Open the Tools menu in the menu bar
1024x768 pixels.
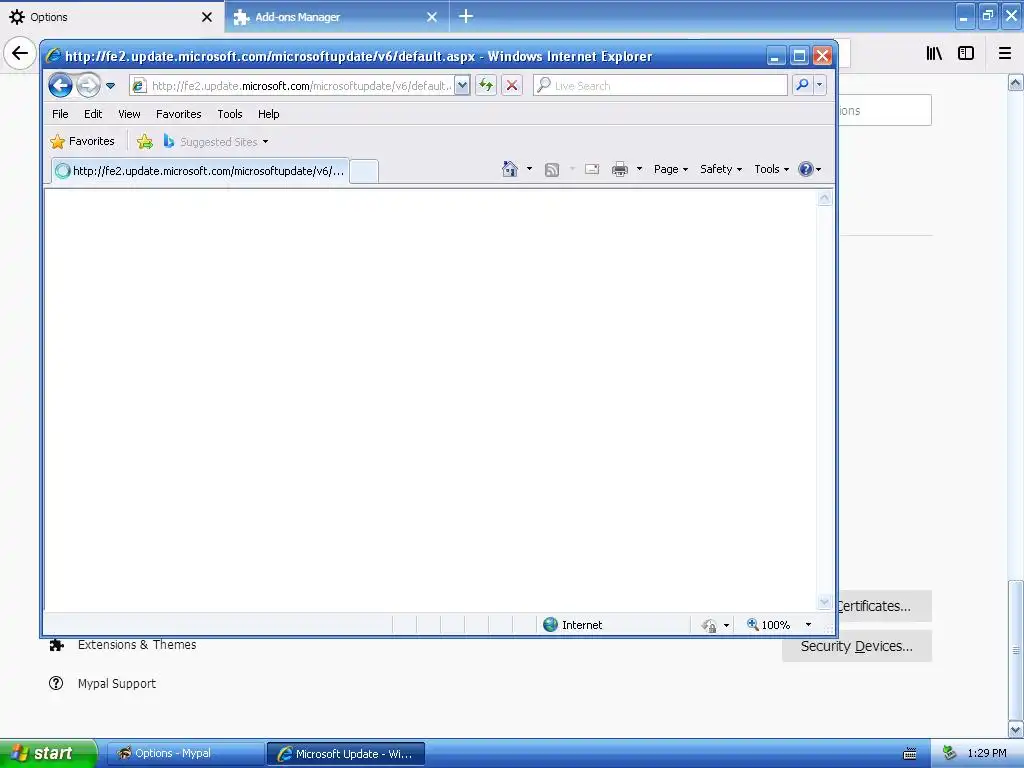[x=230, y=114]
